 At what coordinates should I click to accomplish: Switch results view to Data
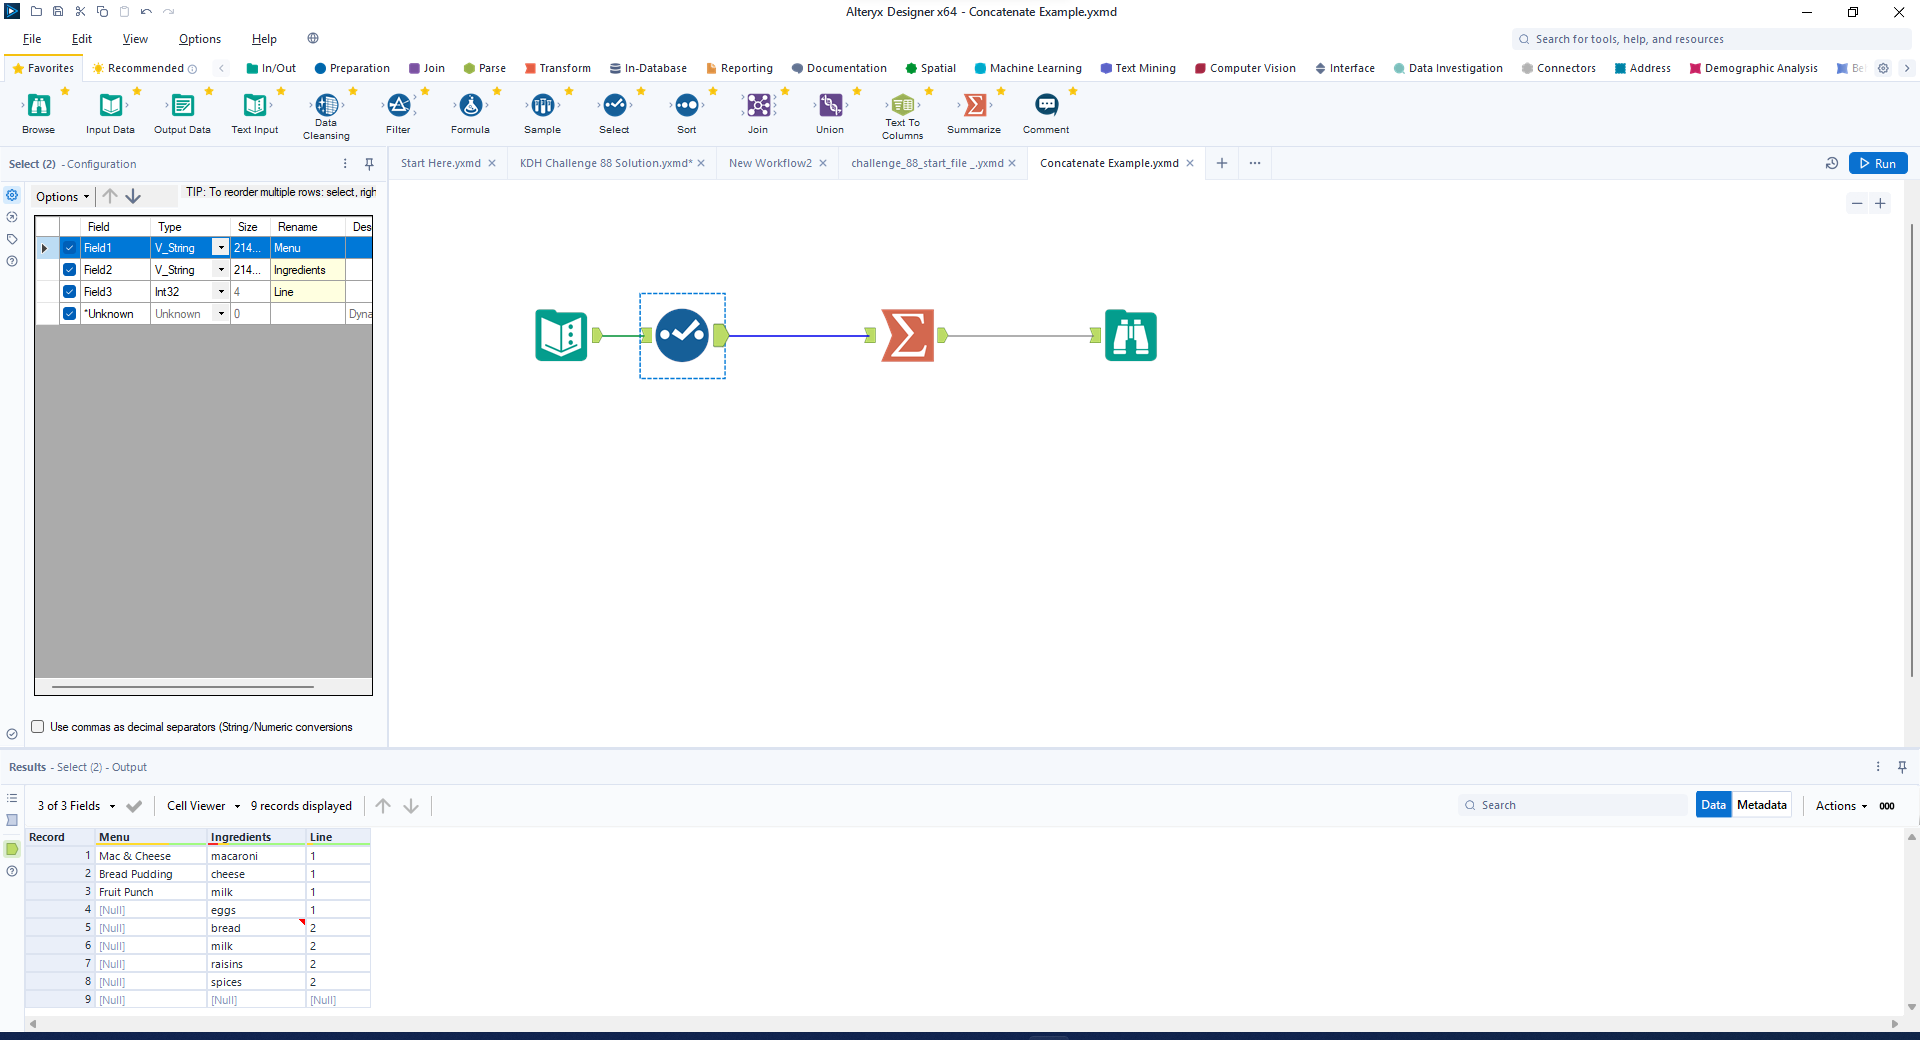(1714, 805)
